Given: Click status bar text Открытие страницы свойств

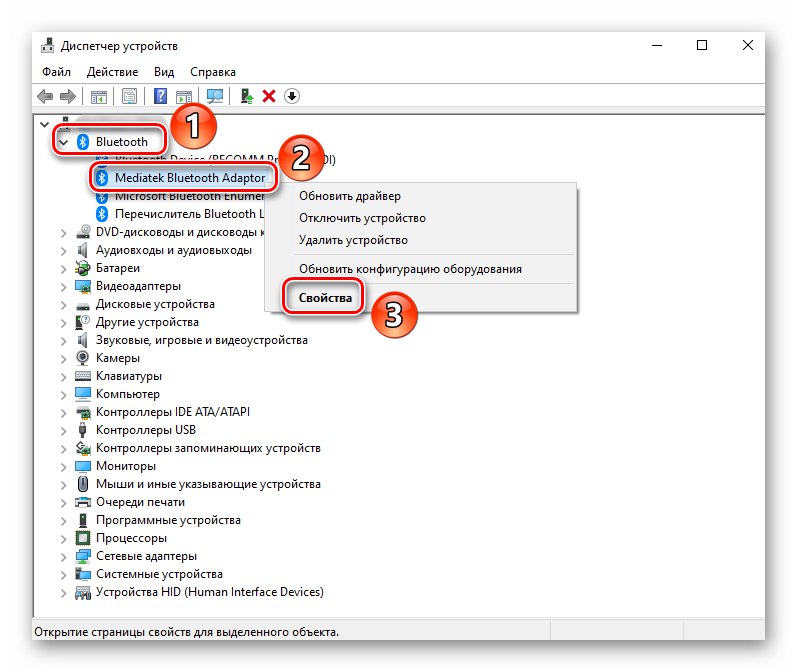Looking at the screenshot, I should point(187,632).
